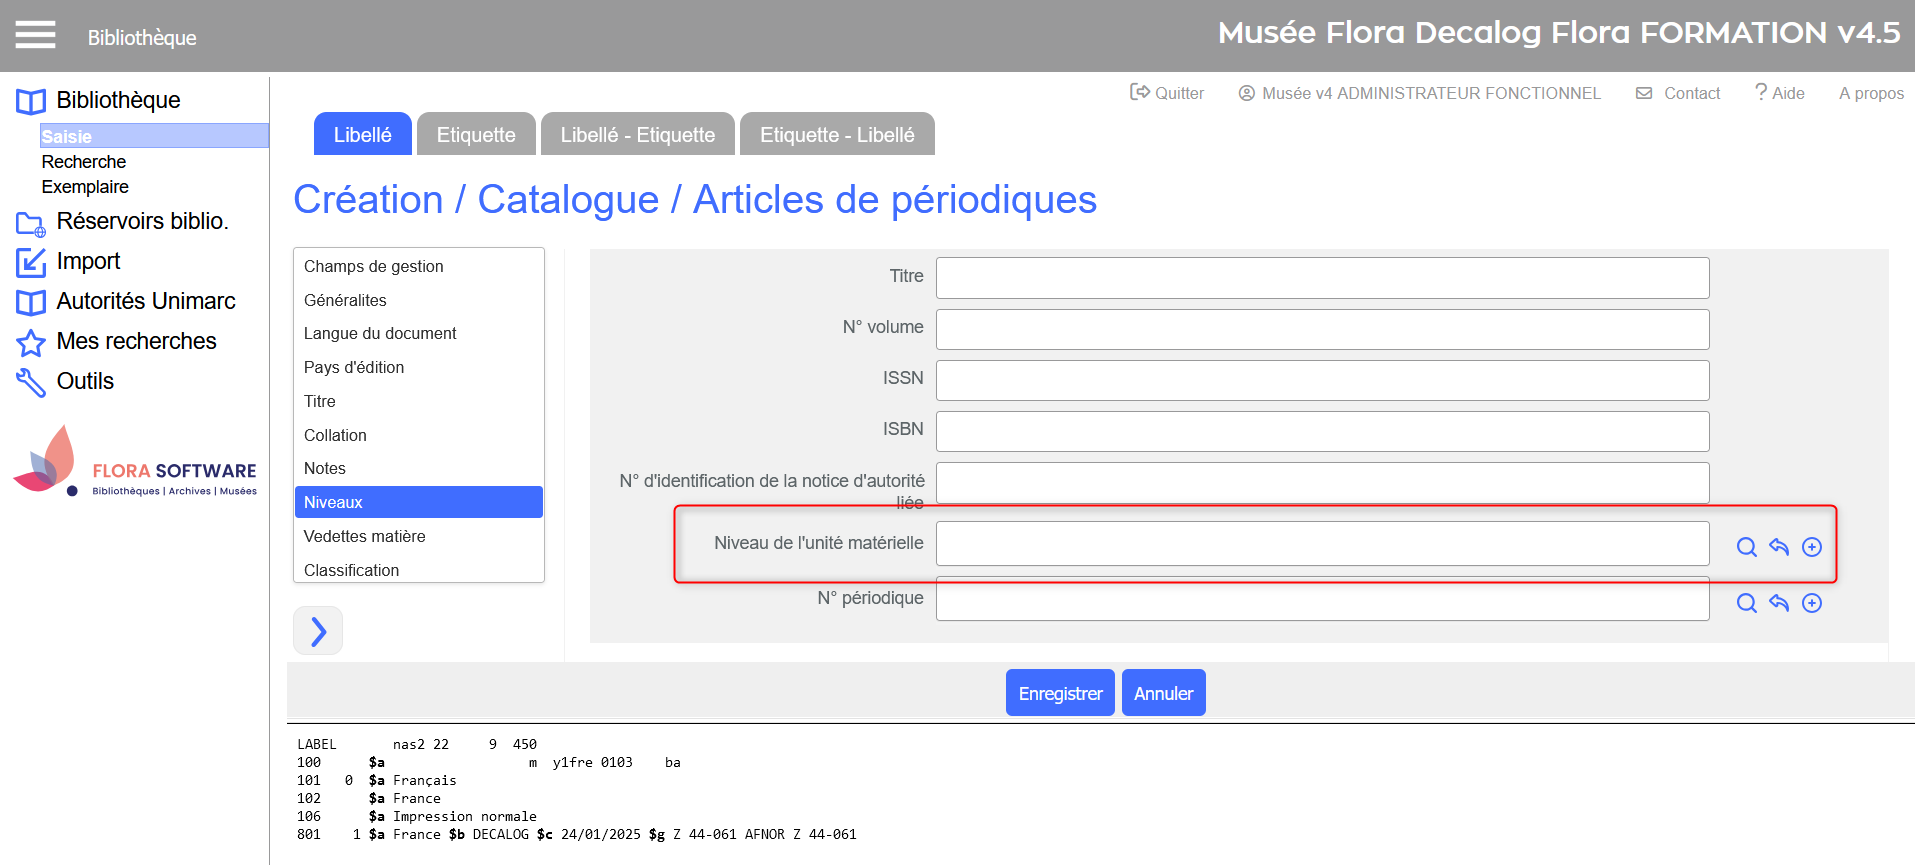This screenshot has height=865, width=1915.
Task: Open the hamburger menu icon
Action: tap(35, 35)
